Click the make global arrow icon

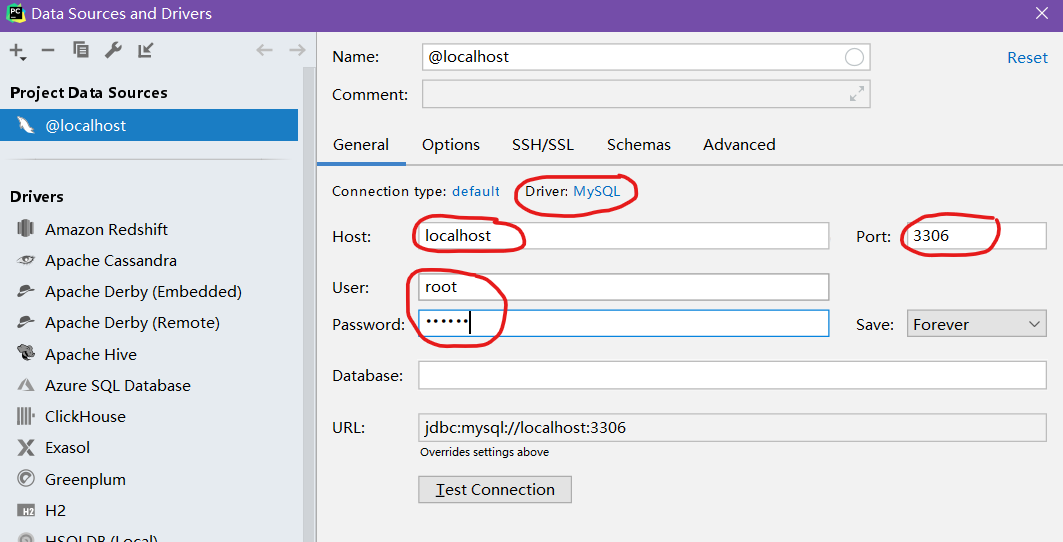tap(146, 50)
